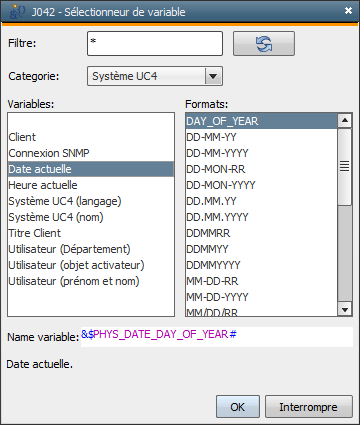Viewport: 360px width, 425px height.
Task: Choose DD-MON-RR format
Action: tap(262, 169)
